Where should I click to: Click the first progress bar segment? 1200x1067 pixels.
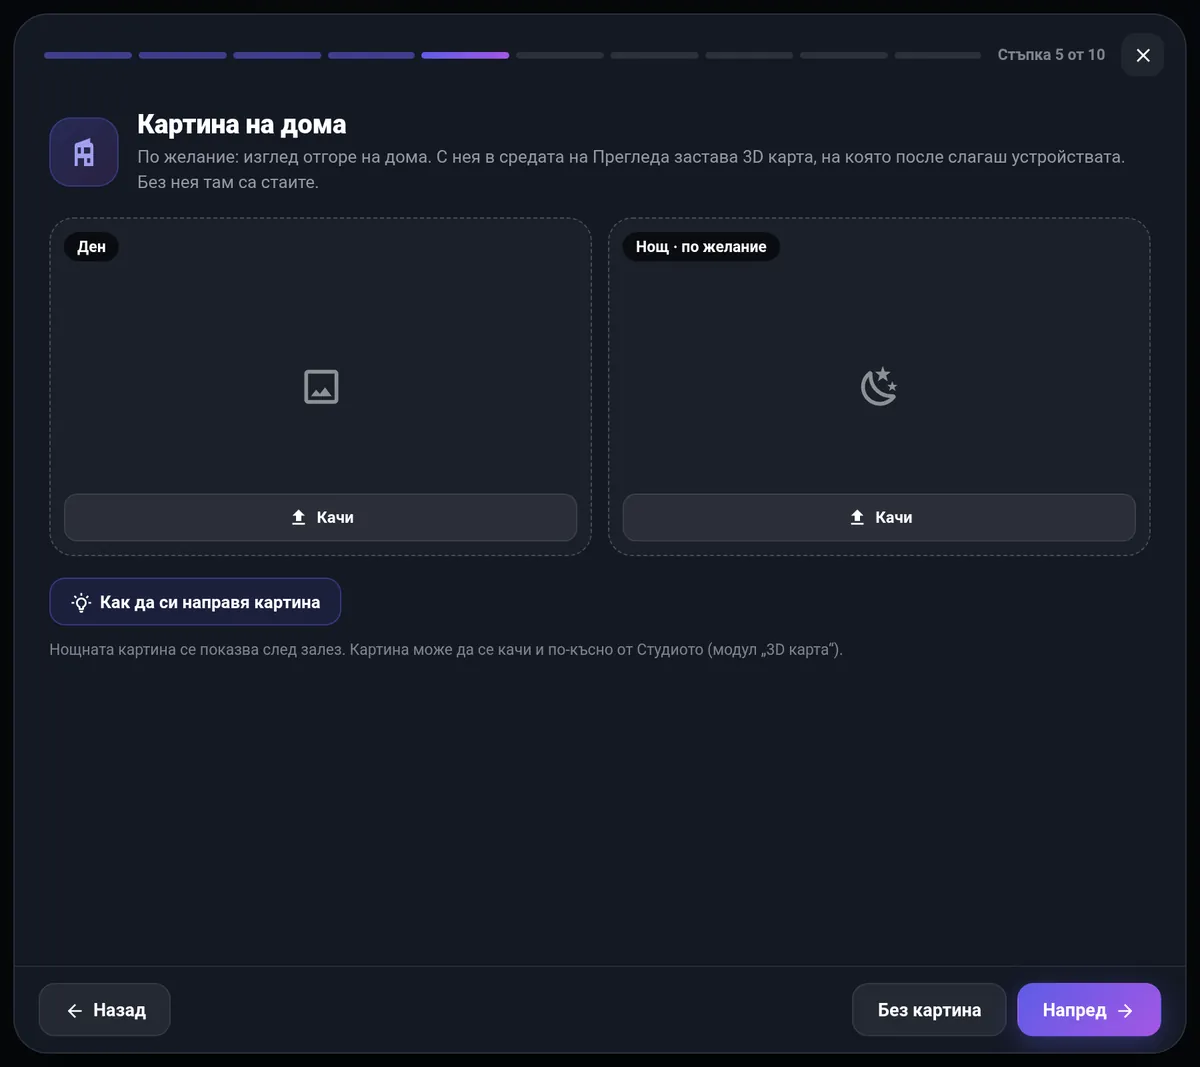(x=88, y=55)
